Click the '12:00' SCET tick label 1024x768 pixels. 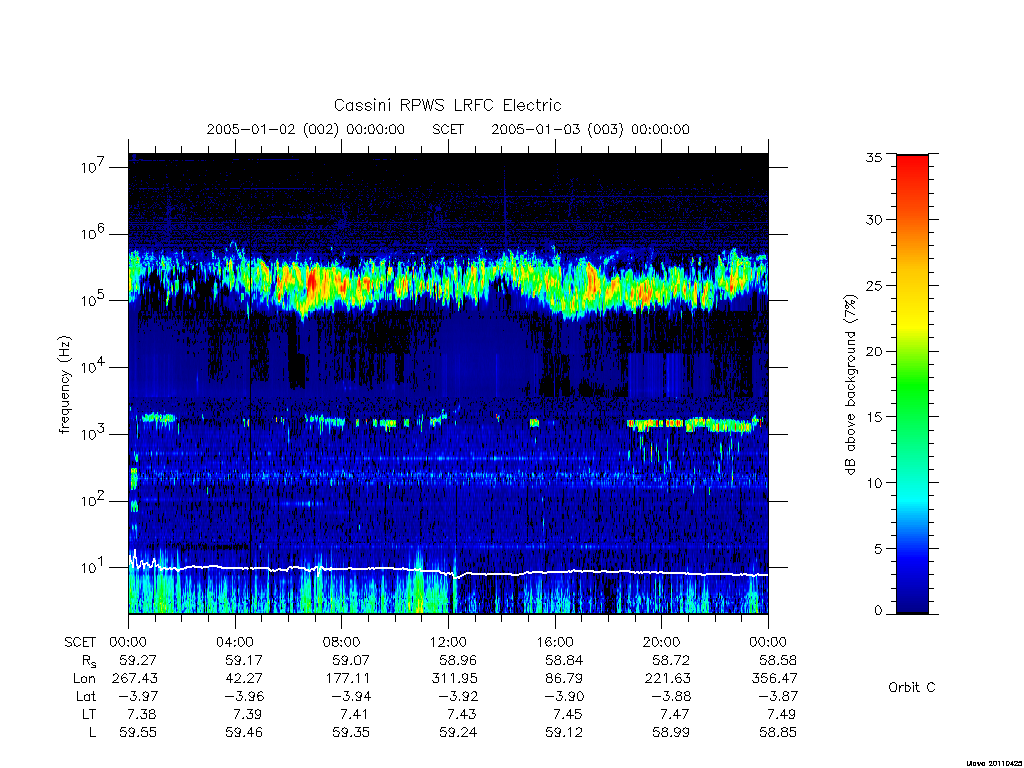pos(448,642)
